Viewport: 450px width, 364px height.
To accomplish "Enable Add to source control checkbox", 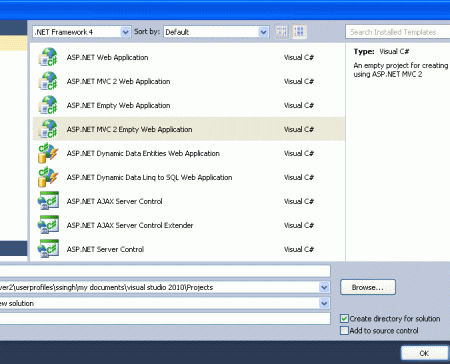I will (344, 331).
